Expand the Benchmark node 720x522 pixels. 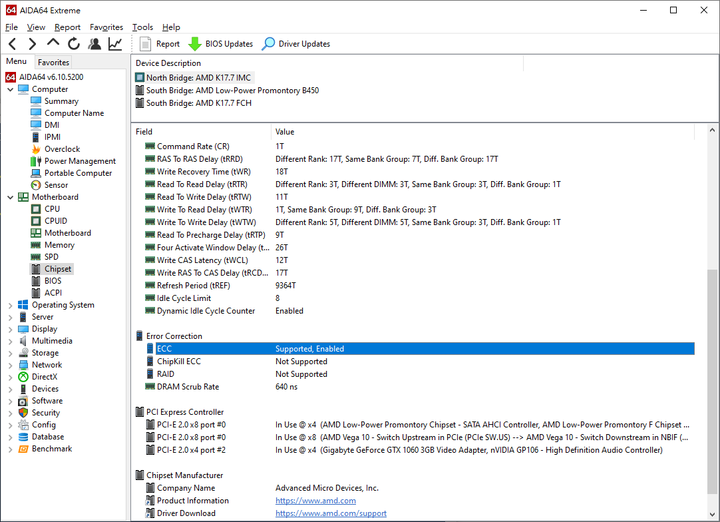[x=10, y=449]
